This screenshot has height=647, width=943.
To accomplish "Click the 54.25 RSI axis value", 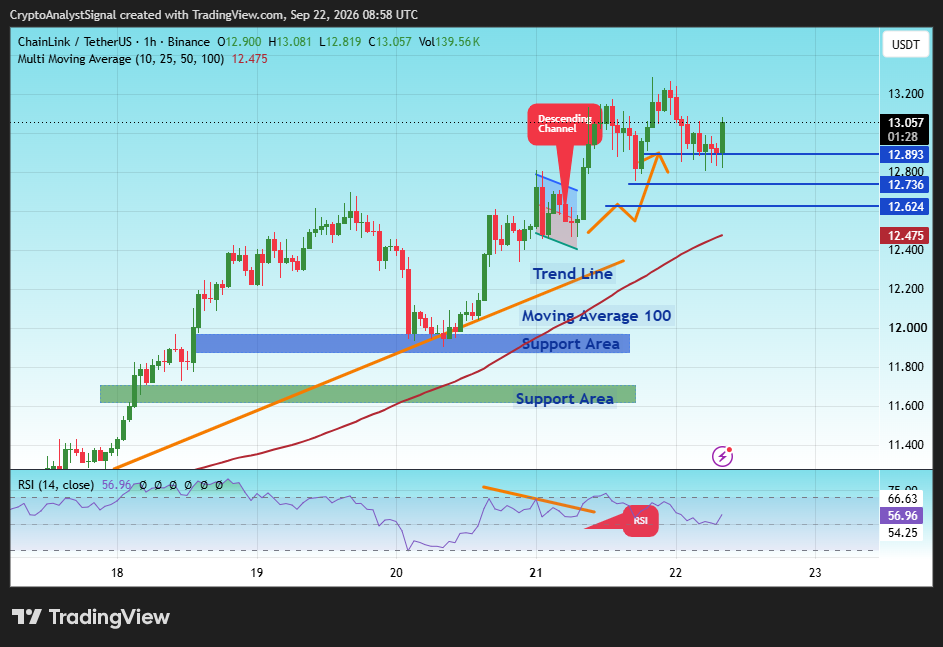I will click(902, 533).
